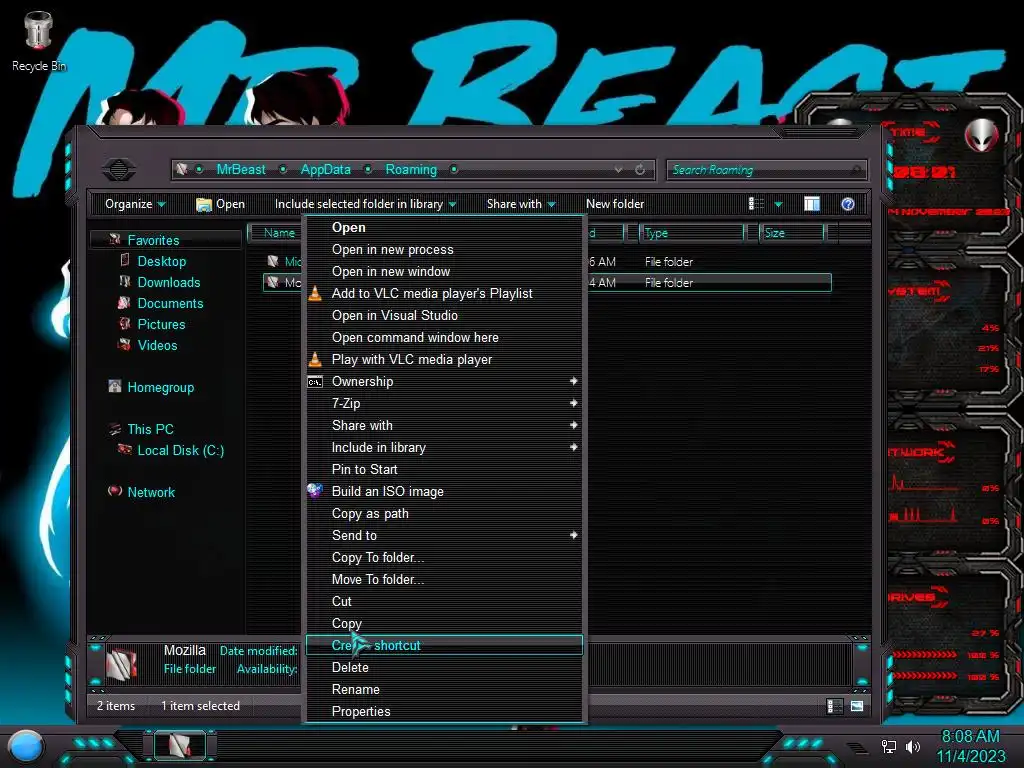Image resolution: width=1024 pixels, height=768 pixels.
Task: Toggle the preview pane icon
Action: (812, 204)
